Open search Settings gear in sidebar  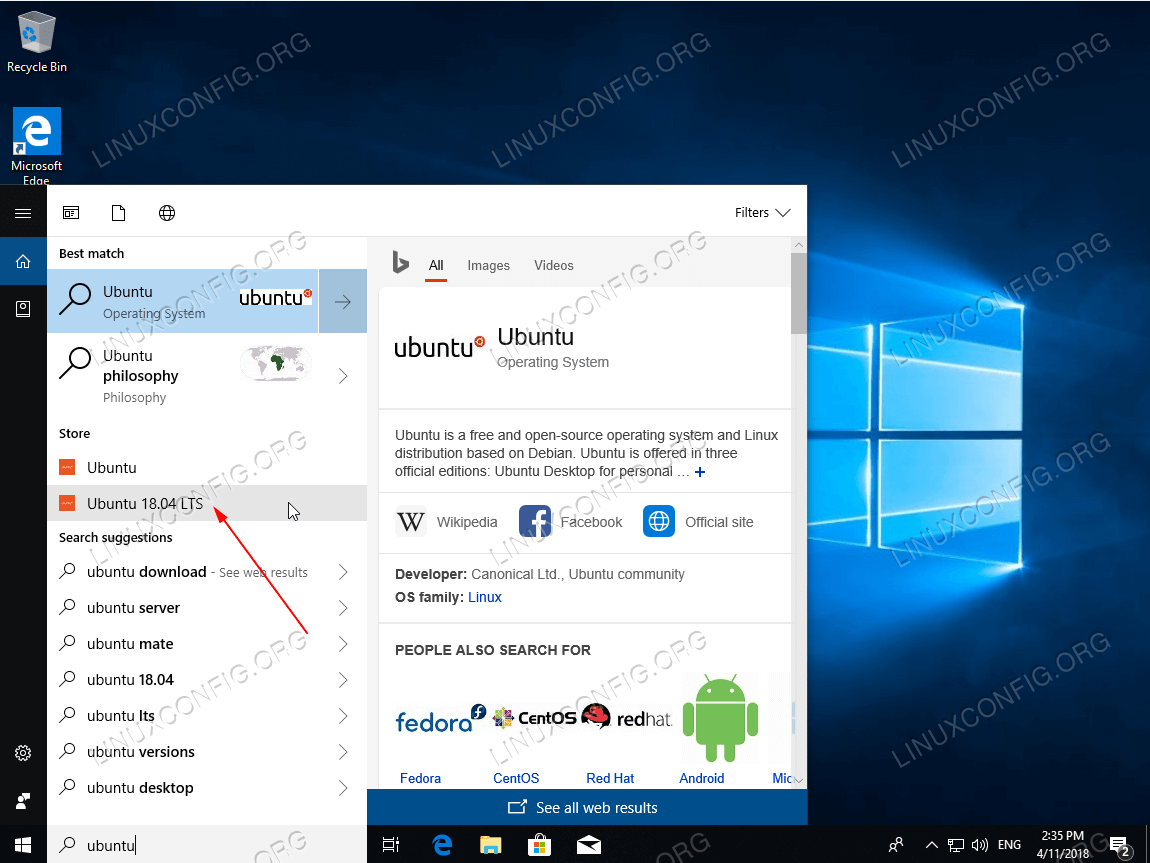pos(23,753)
